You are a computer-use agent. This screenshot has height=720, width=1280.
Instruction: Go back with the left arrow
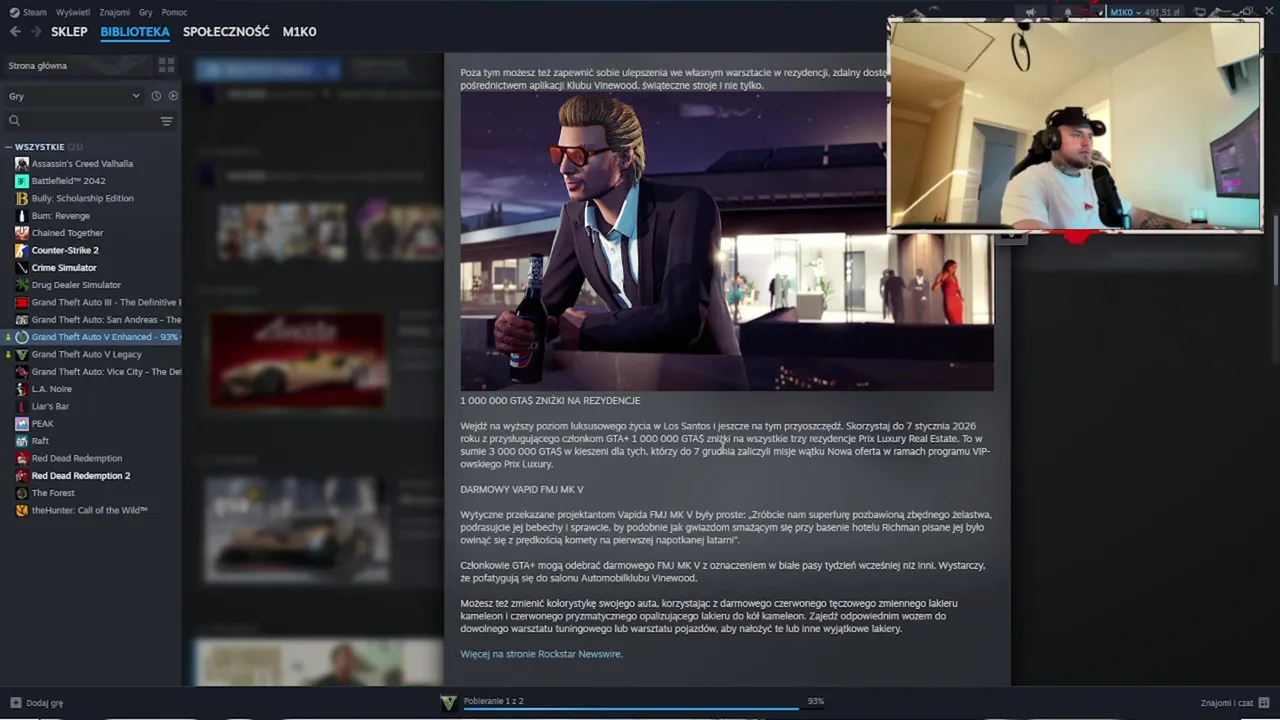[15, 32]
